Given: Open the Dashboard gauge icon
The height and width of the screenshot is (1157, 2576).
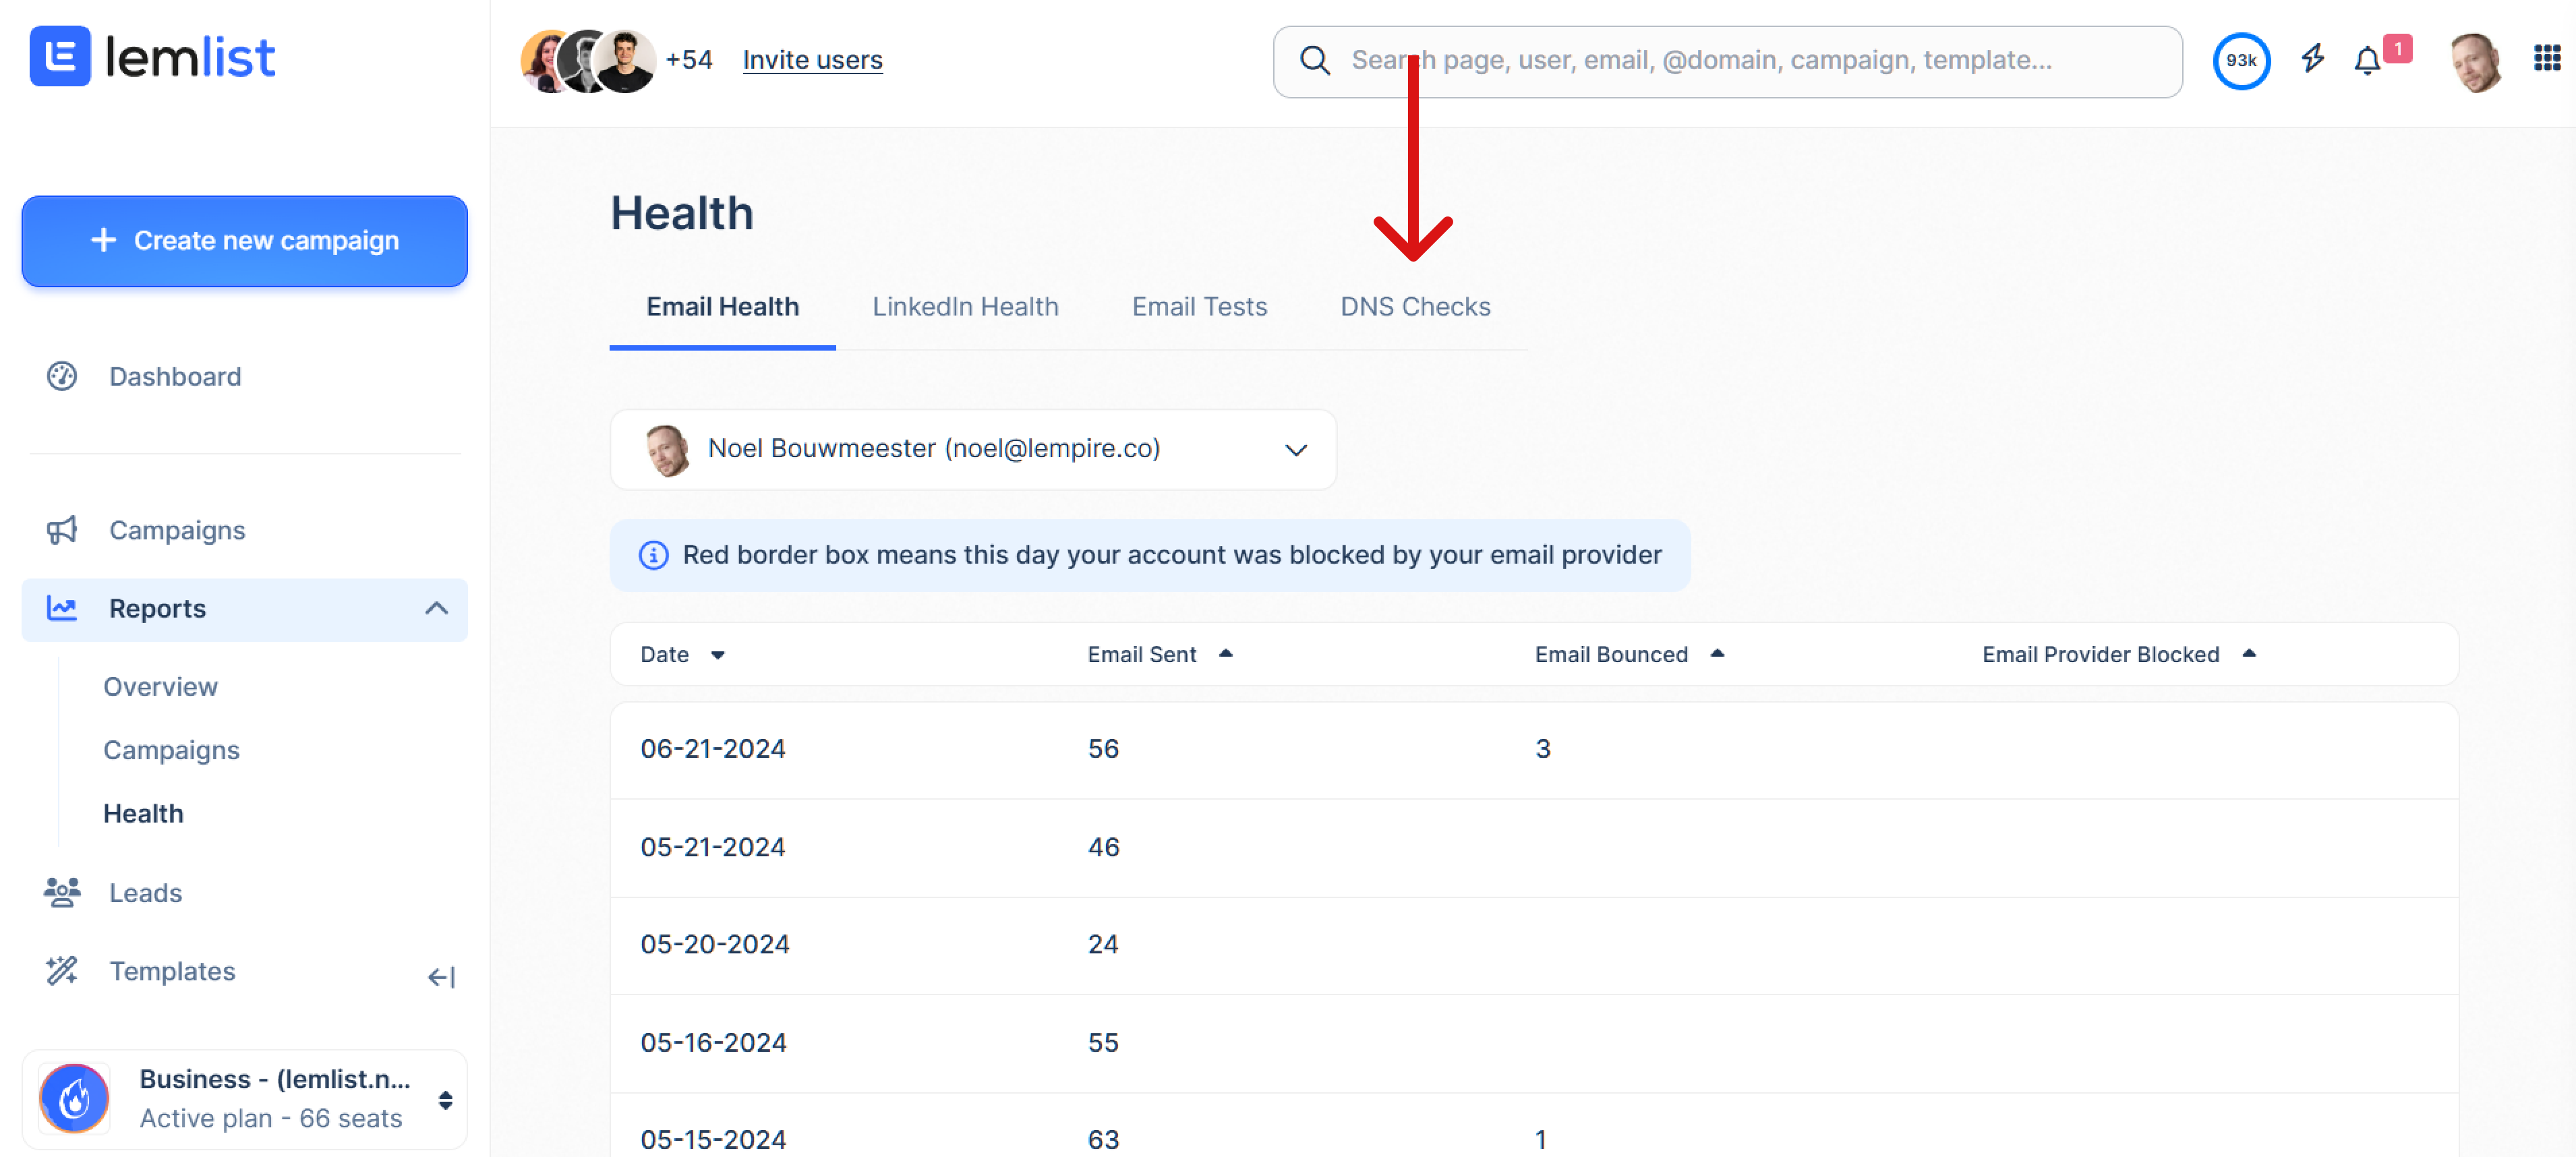Looking at the screenshot, I should [x=62, y=376].
